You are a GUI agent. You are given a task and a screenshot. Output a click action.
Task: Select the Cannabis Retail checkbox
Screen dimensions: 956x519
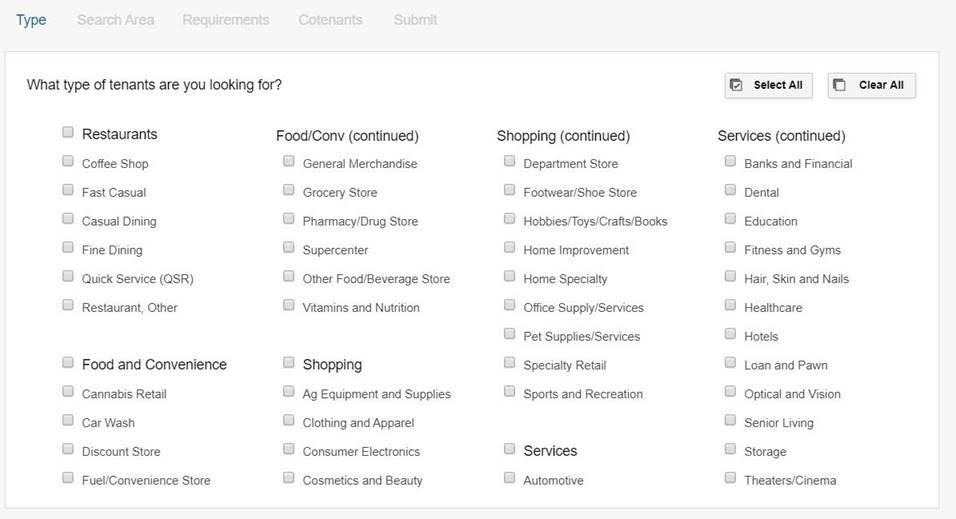click(x=68, y=392)
